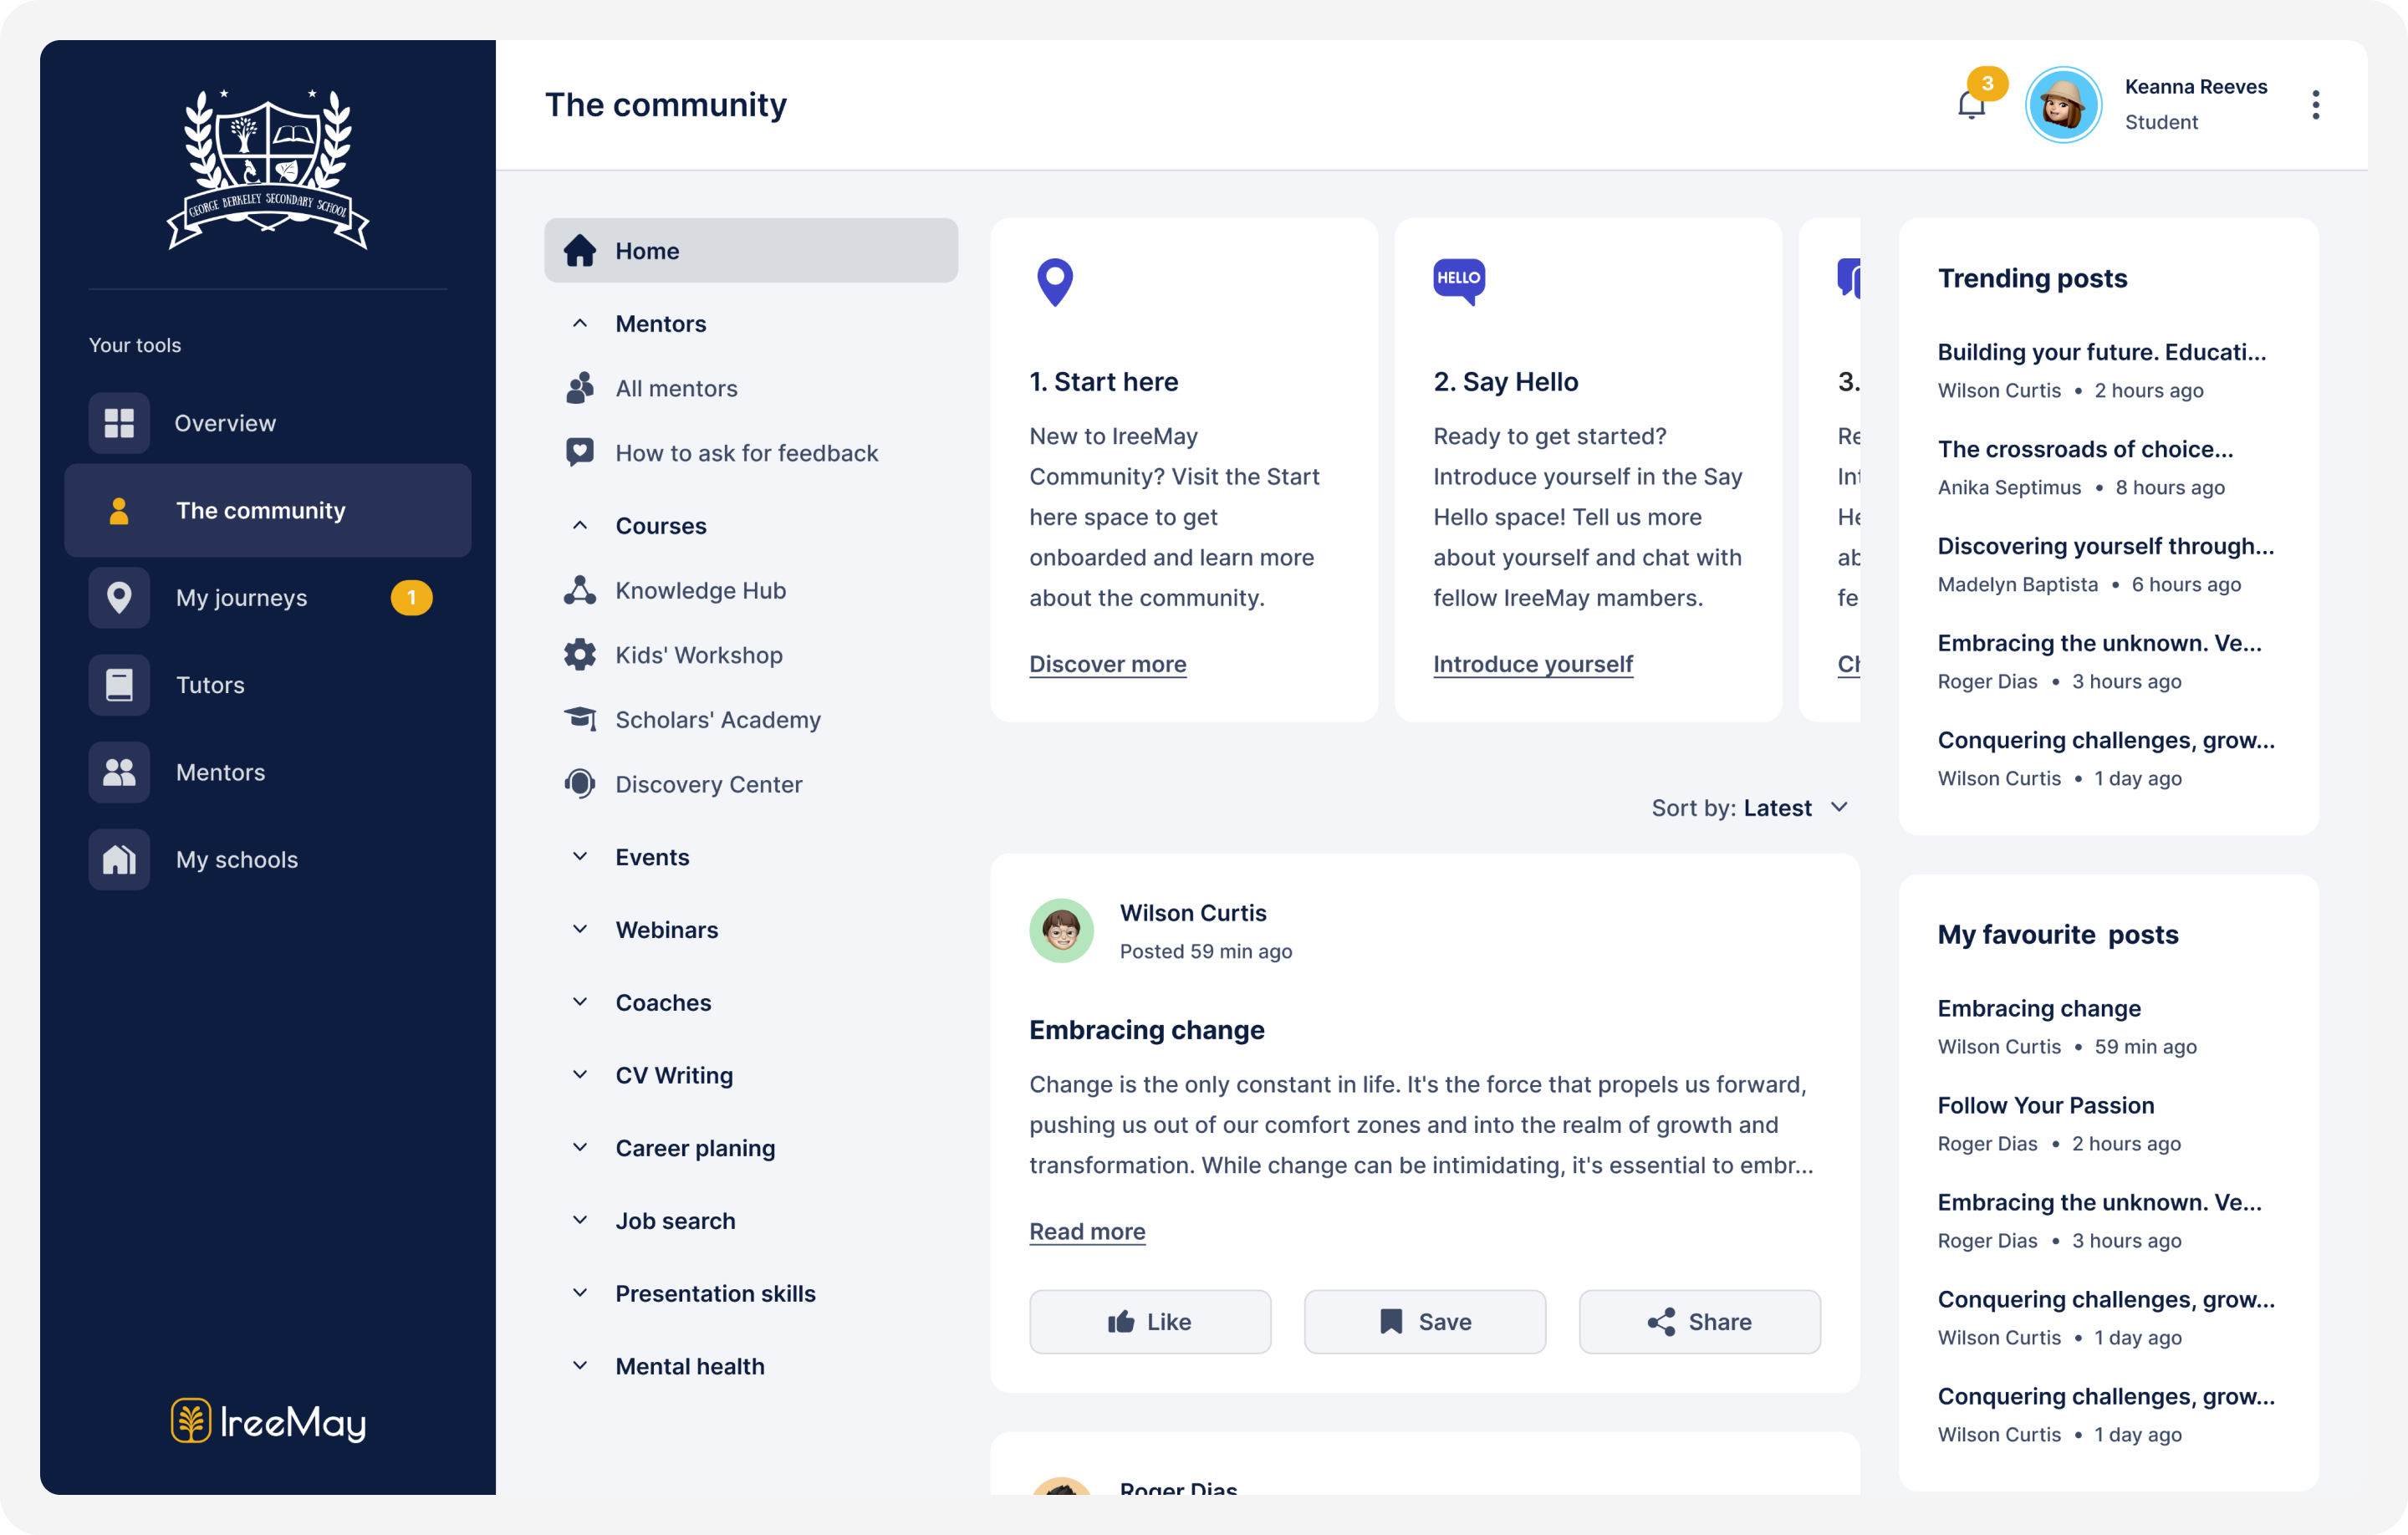
Task: Expand the CV Writing section
Action: (580, 1075)
